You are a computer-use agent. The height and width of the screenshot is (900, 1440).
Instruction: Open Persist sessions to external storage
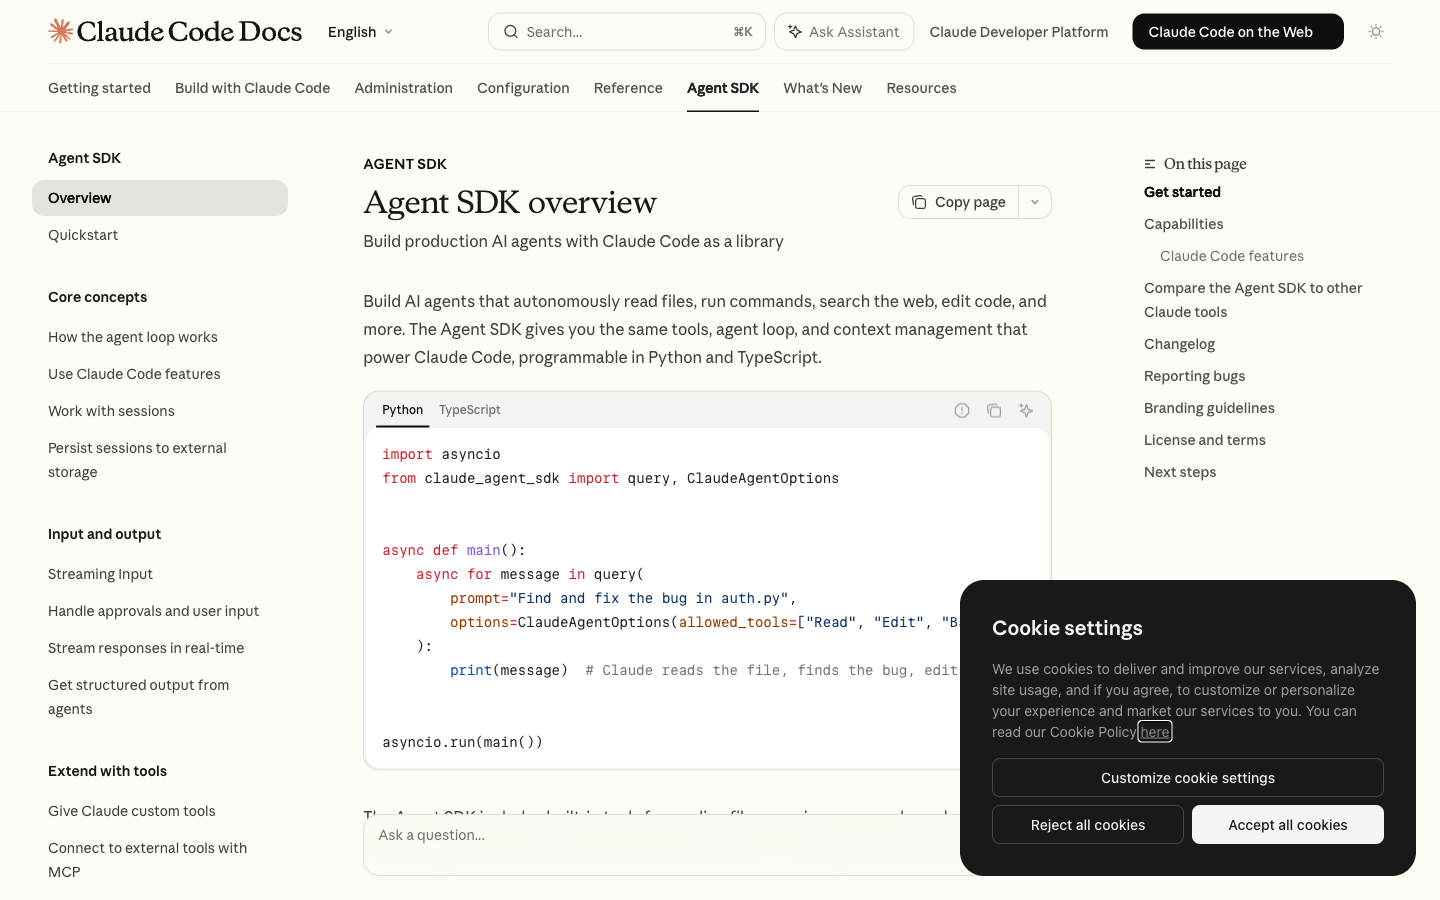(137, 460)
